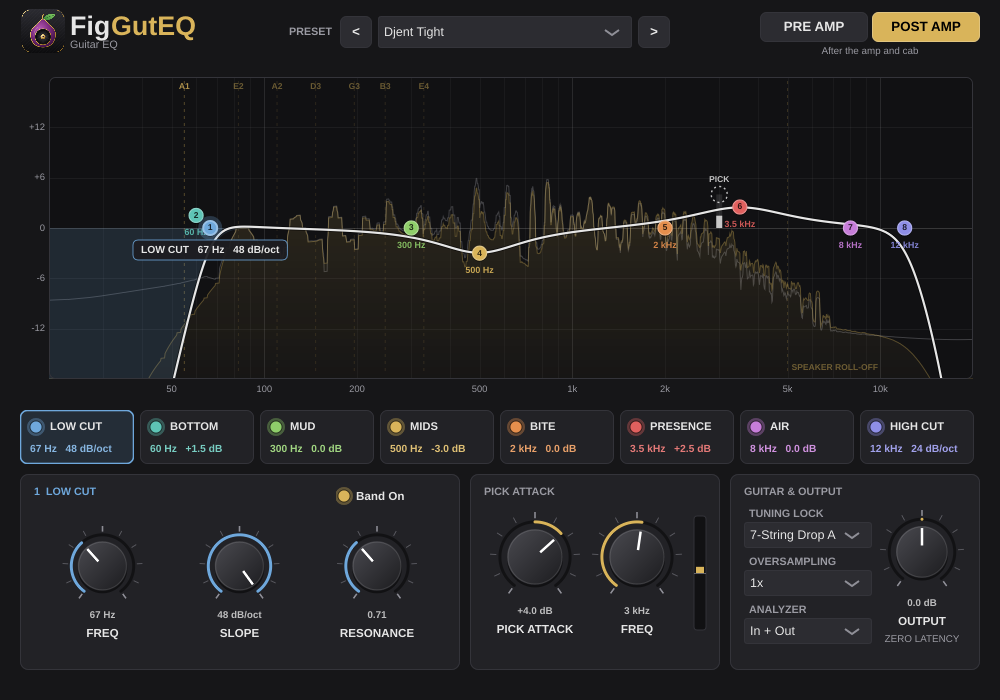Click the OUTPUT gain knob
The height and width of the screenshot is (700, 1000).
922,550
